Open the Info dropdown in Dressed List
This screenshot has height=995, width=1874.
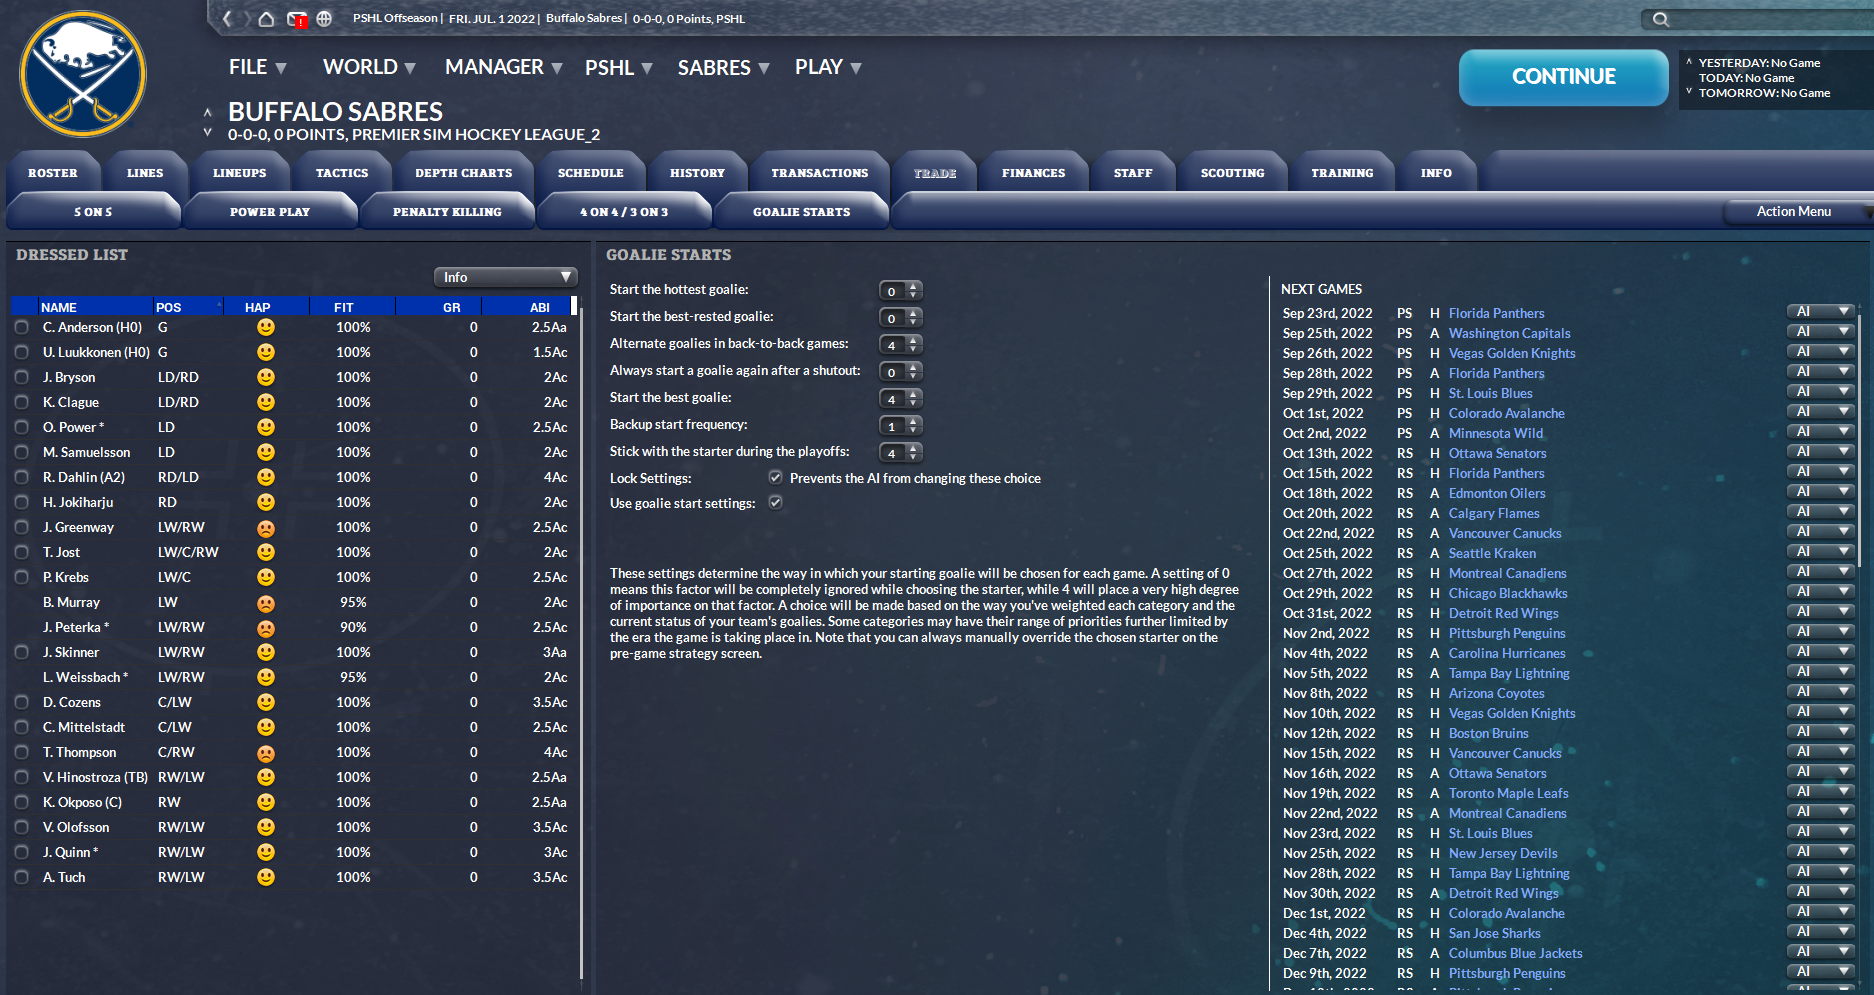click(506, 277)
